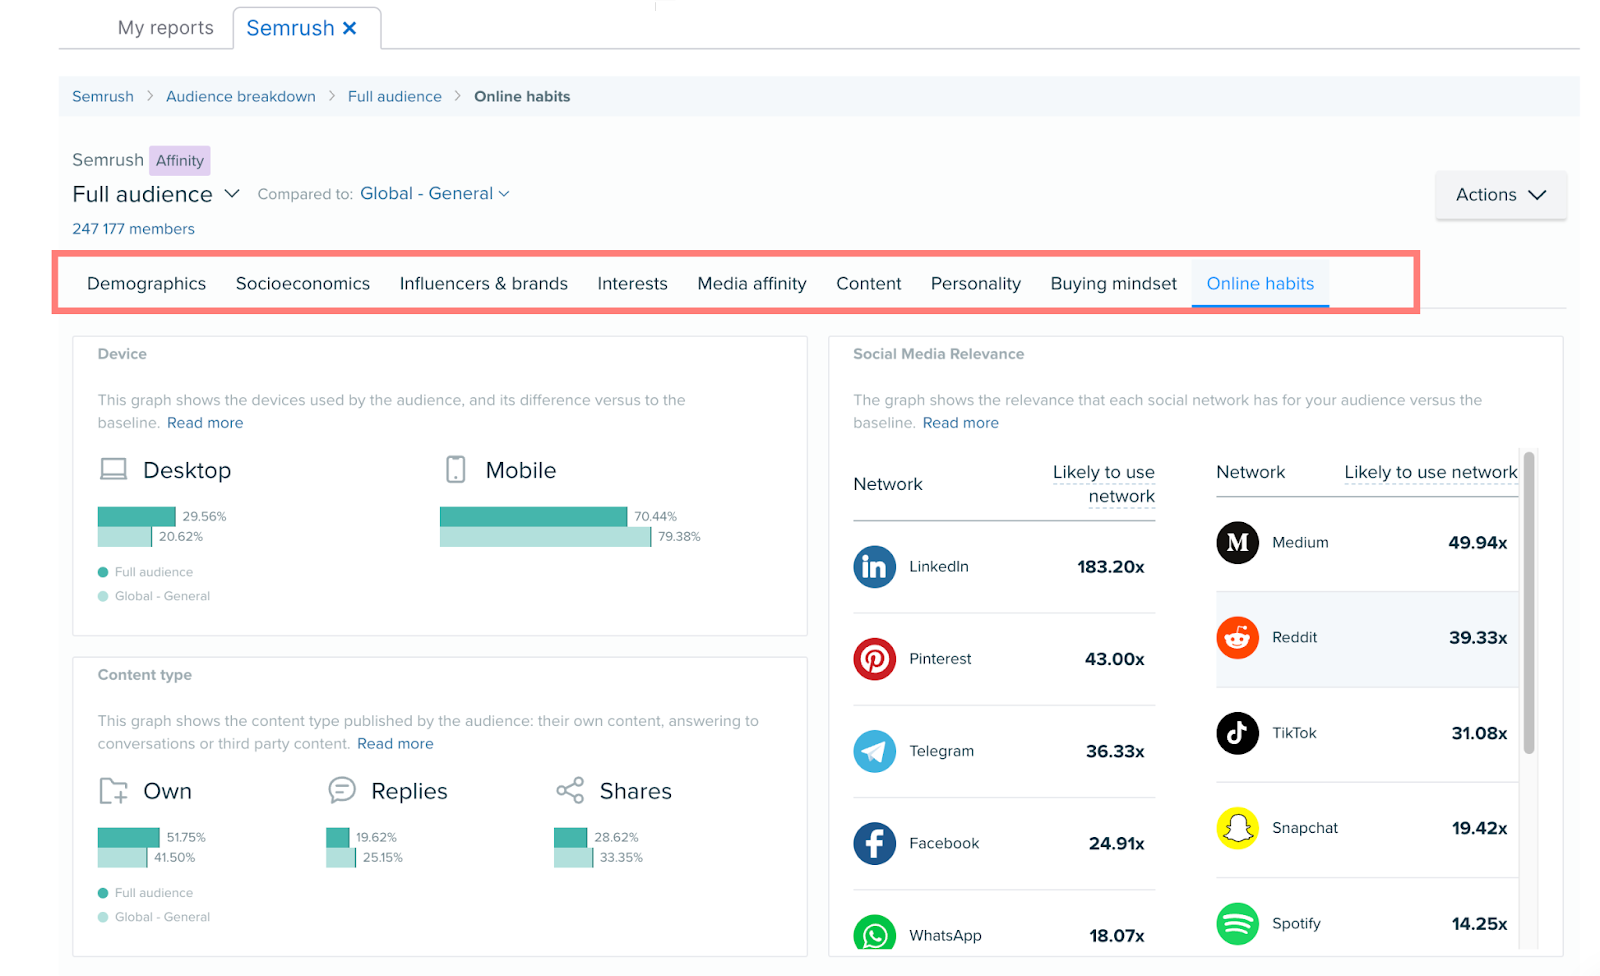Expand the Full audience dropdown chevron
1600x976 pixels.
[x=231, y=194]
